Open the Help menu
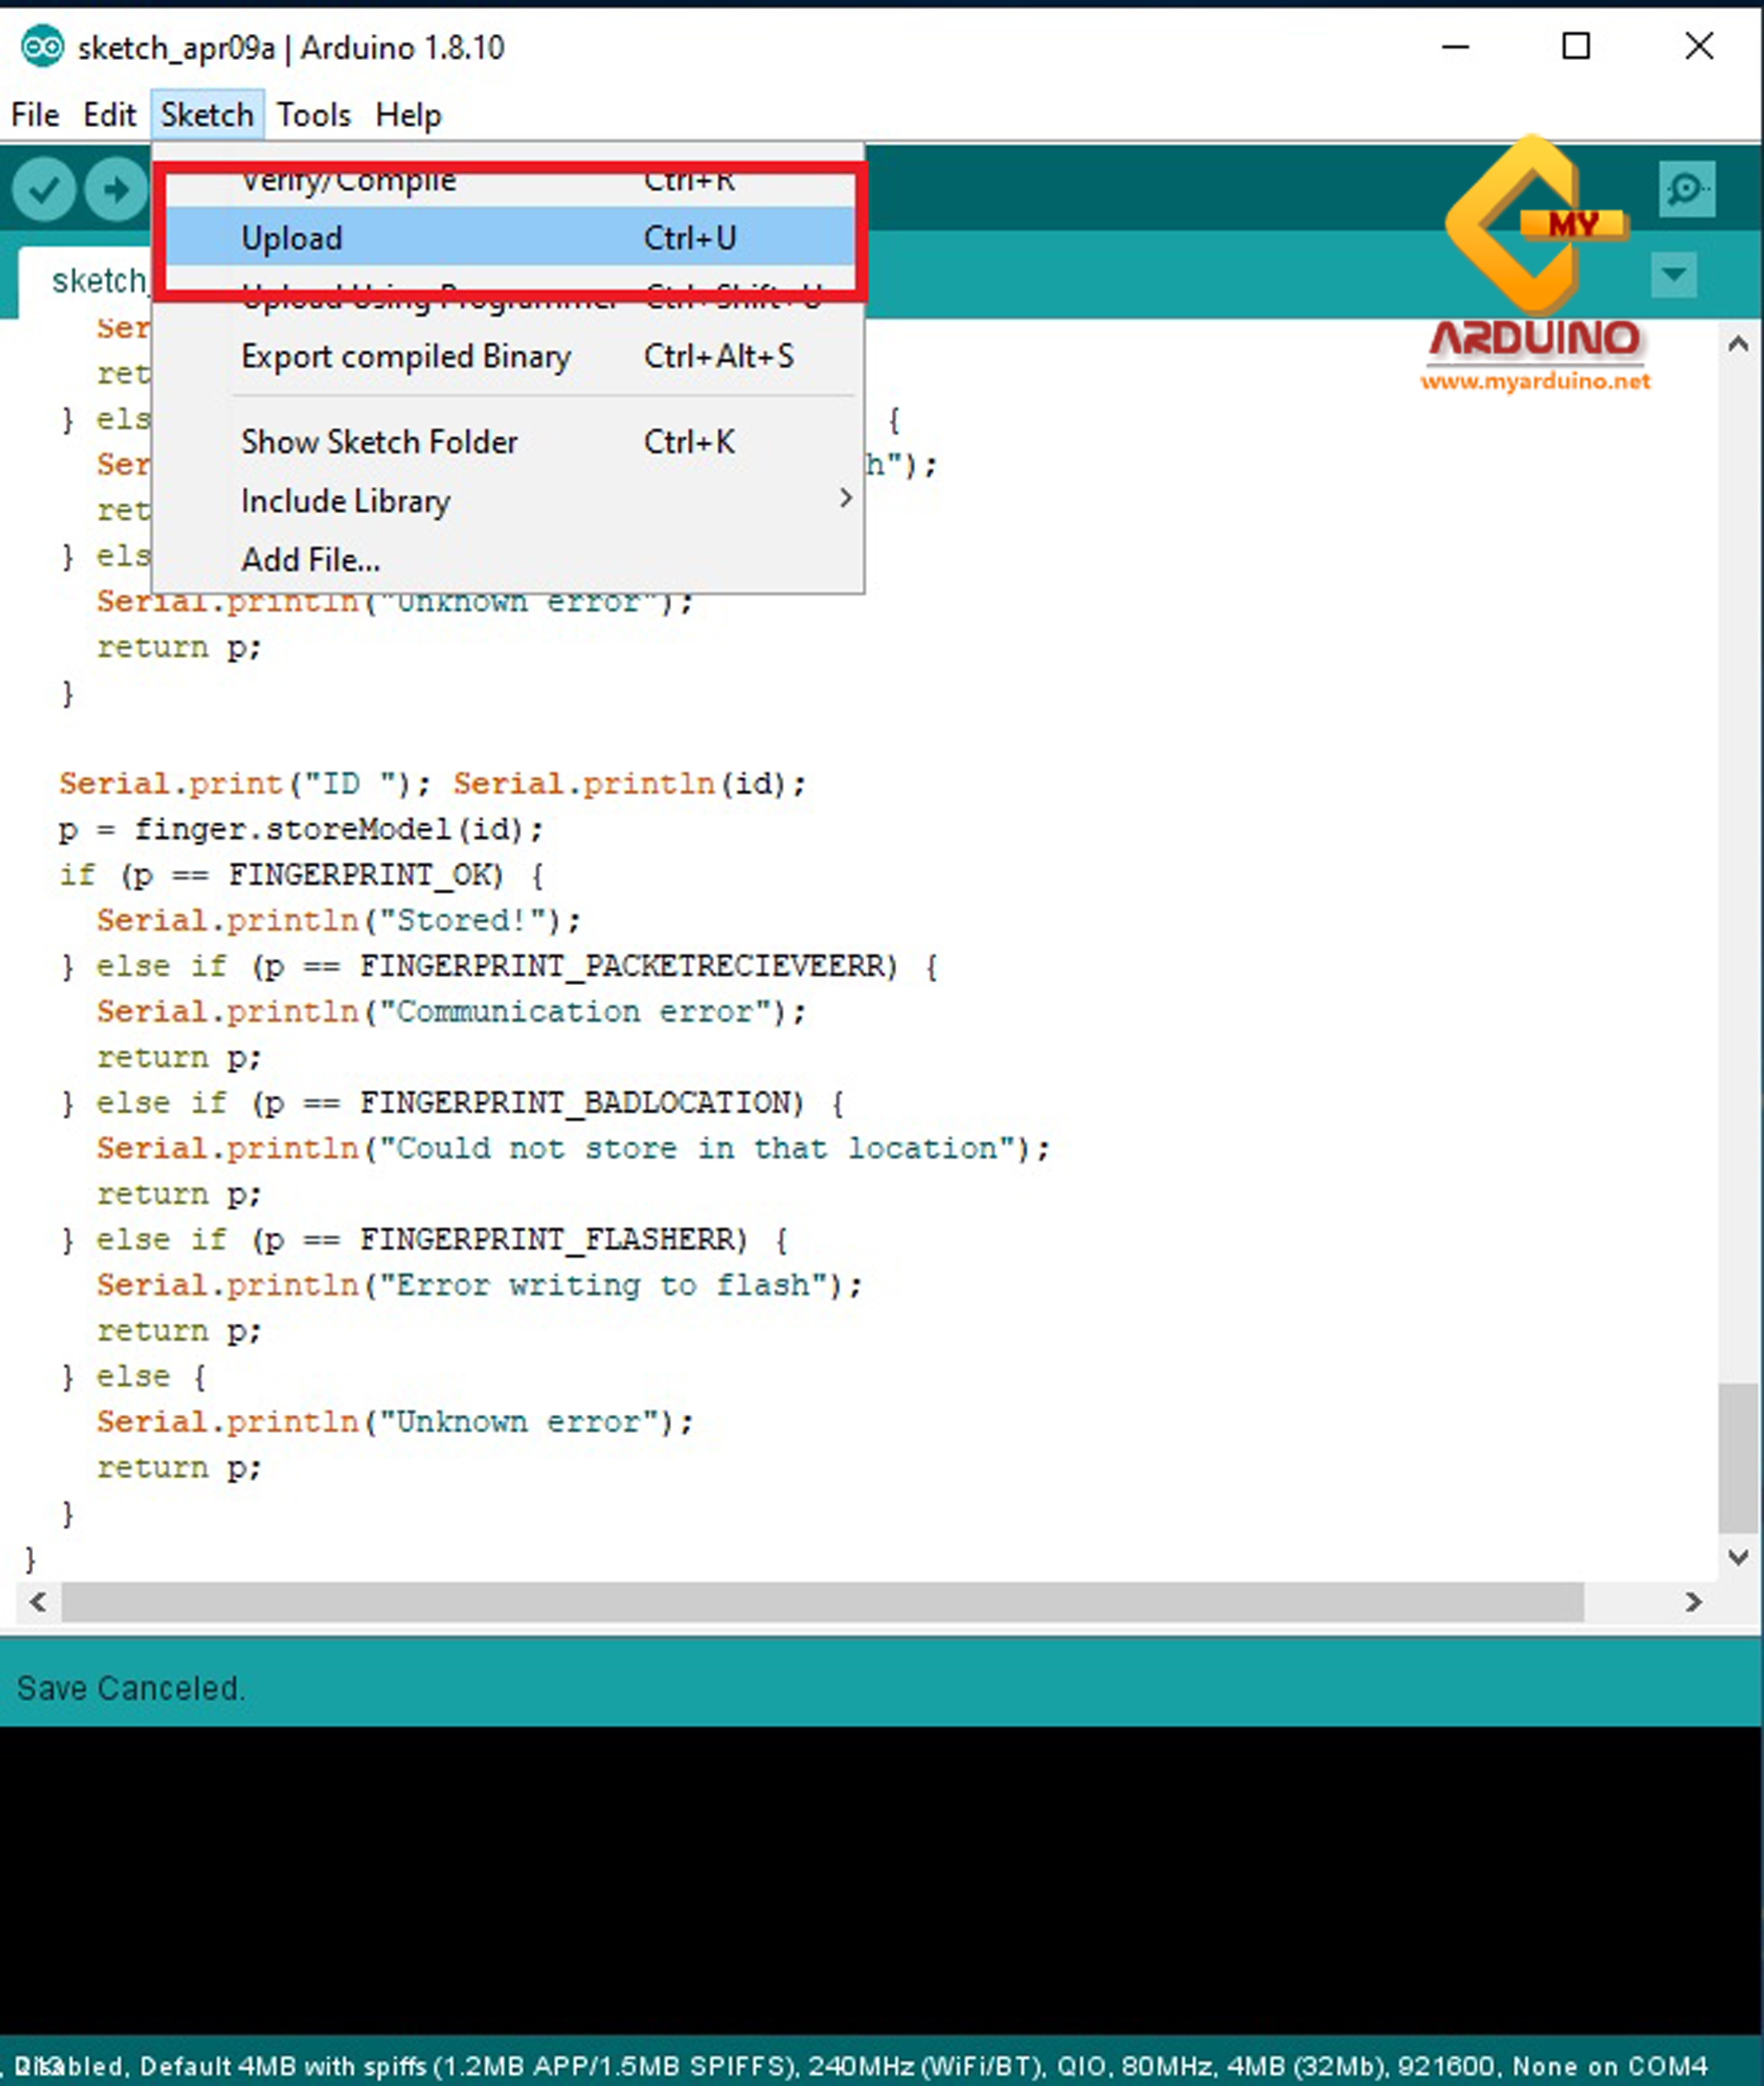Viewport: 1764px width, 2086px height. tap(407, 114)
